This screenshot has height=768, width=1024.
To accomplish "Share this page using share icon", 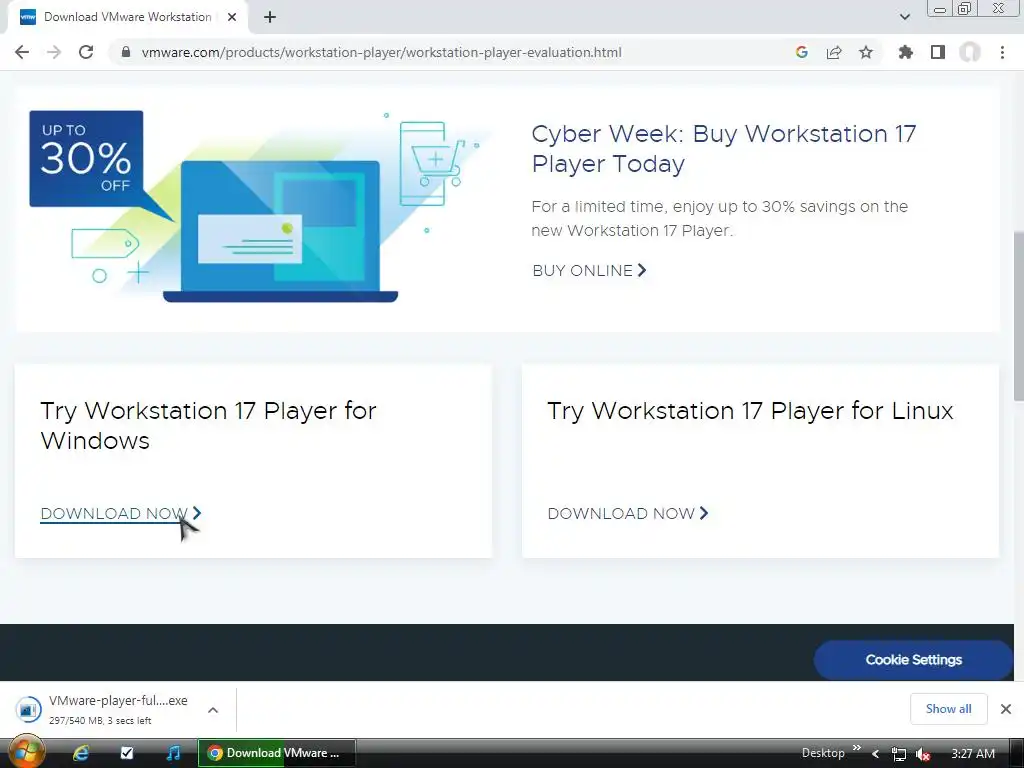I will [x=834, y=52].
